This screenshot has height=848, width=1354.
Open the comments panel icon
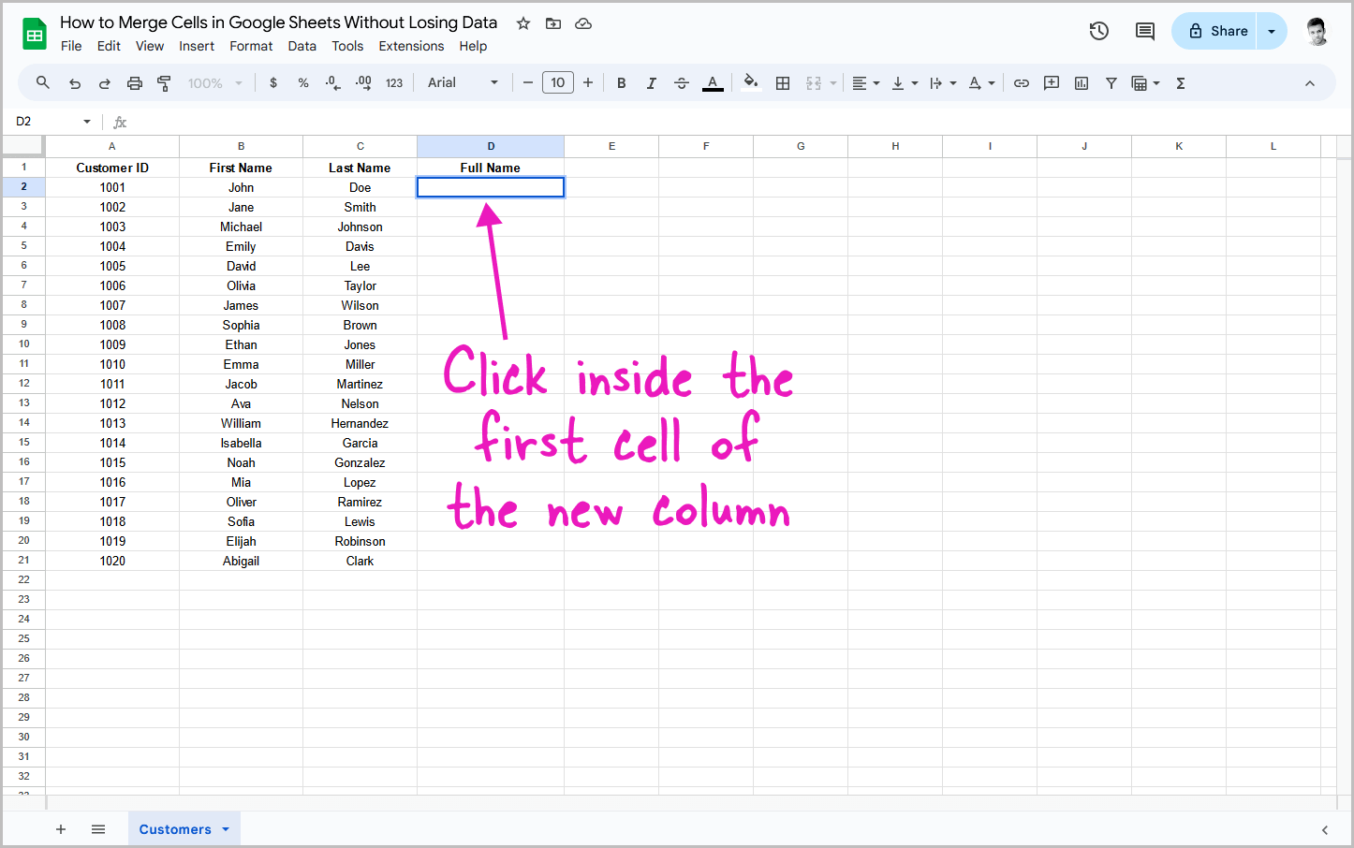tap(1145, 31)
